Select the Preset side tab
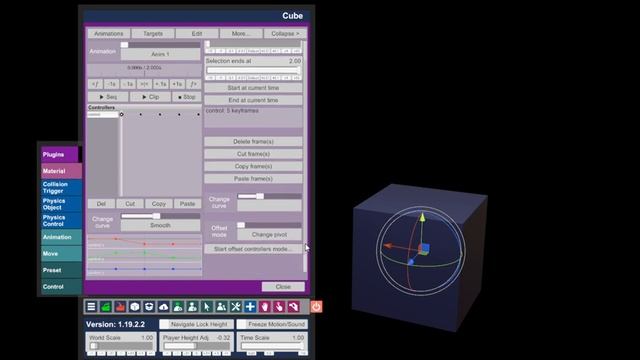Image resolution: width=640 pixels, height=360 pixels. pyautogui.click(x=61, y=270)
